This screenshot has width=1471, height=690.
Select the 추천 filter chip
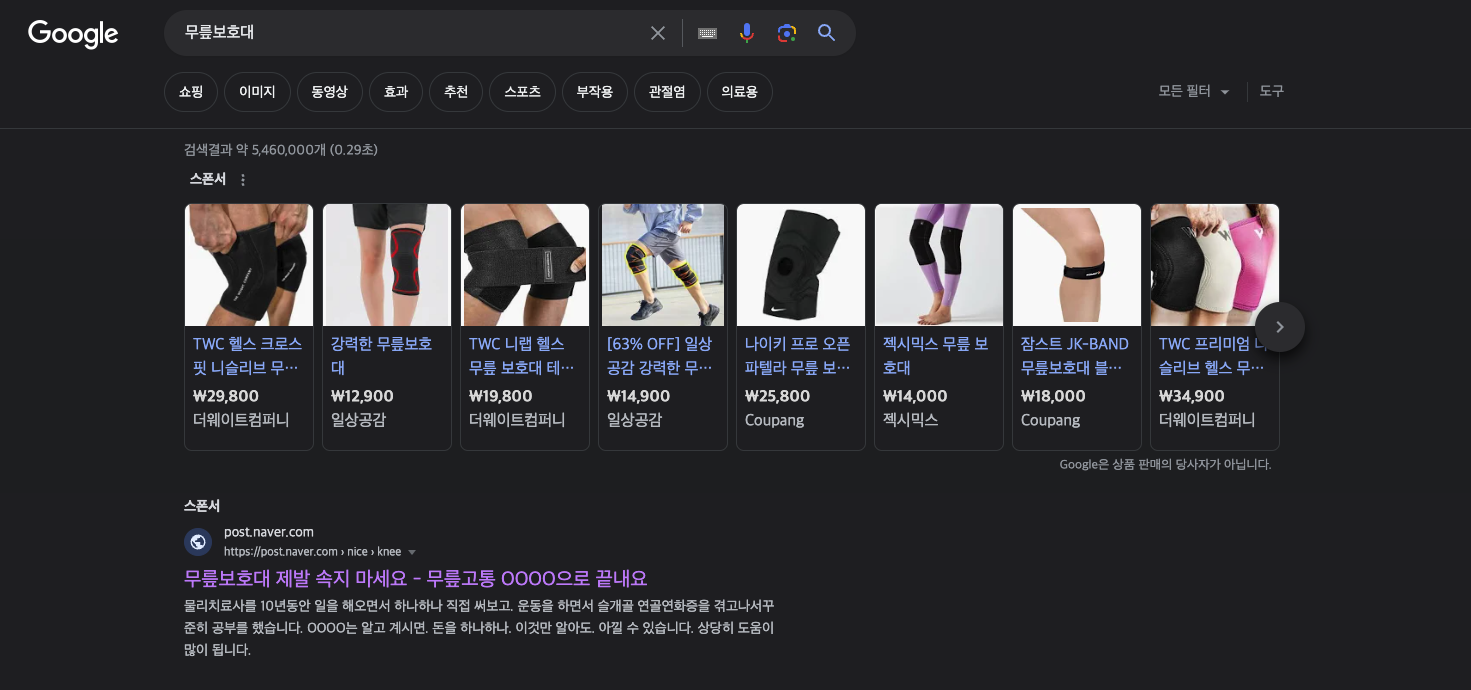pyautogui.click(x=456, y=92)
